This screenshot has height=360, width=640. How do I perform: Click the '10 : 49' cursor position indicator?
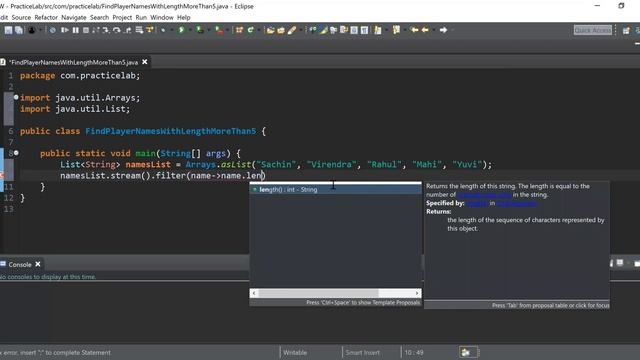click(x=414, y=353)
